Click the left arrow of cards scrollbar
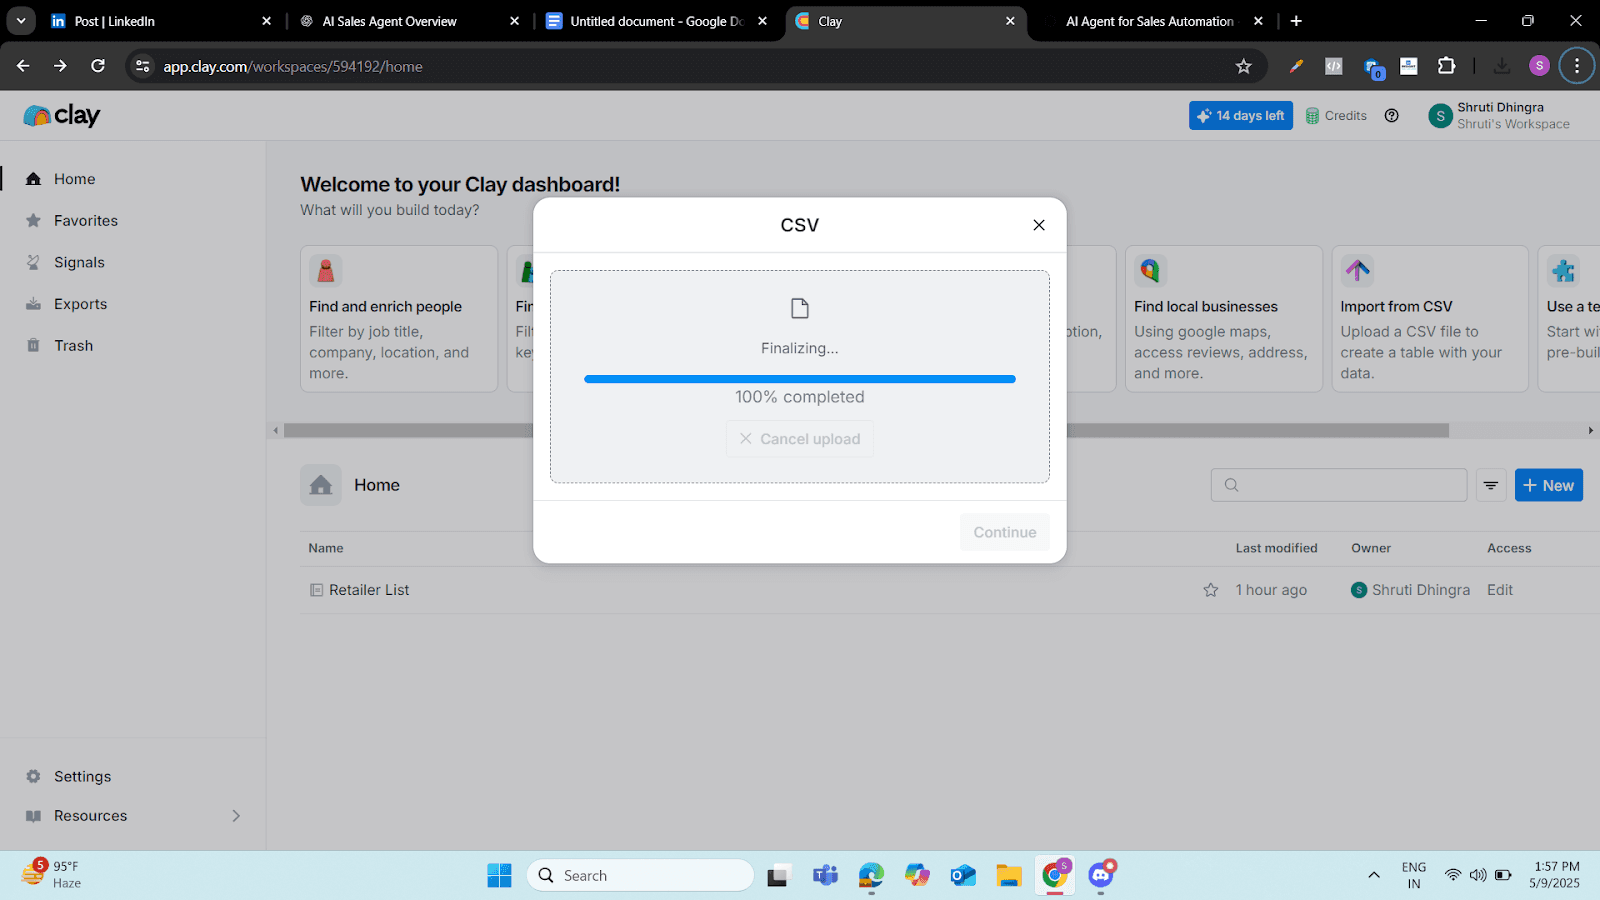This screenshot has height=900, width=1600. coord(276,431)
